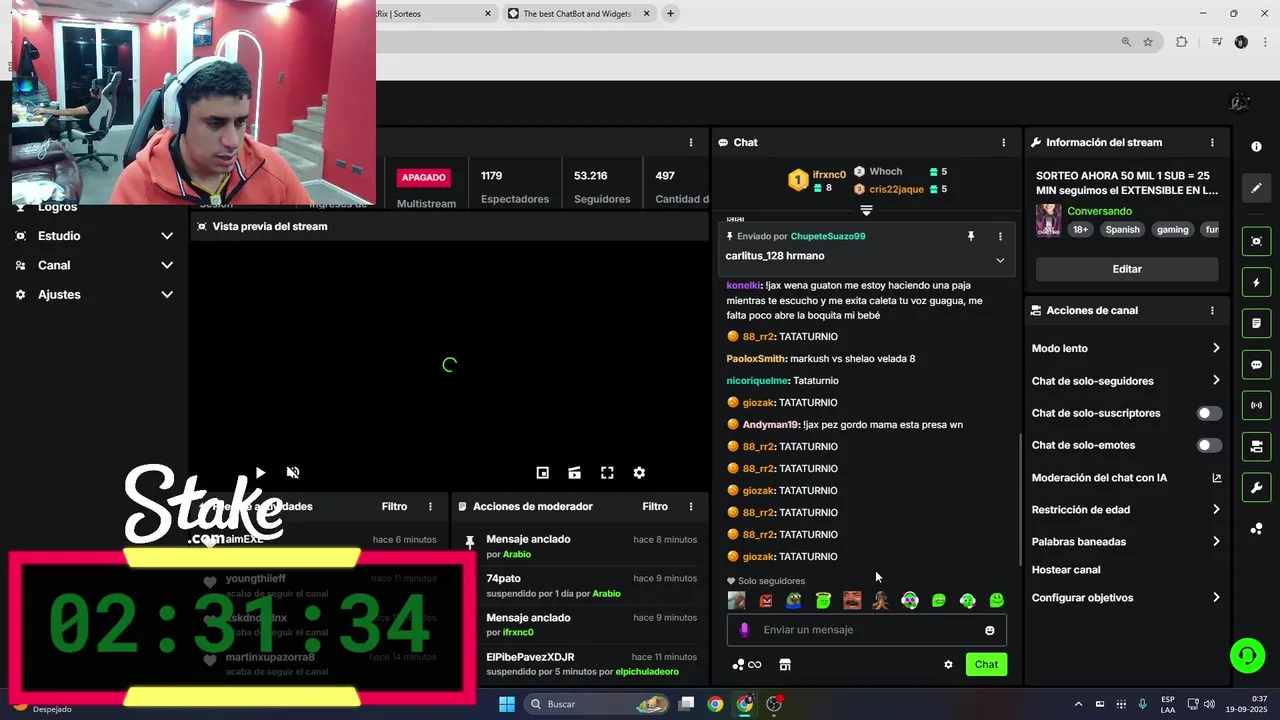The width and height of the screenshot is (1280, 720).
Task: Click Hostear canal
Action: pos(1066,570)
